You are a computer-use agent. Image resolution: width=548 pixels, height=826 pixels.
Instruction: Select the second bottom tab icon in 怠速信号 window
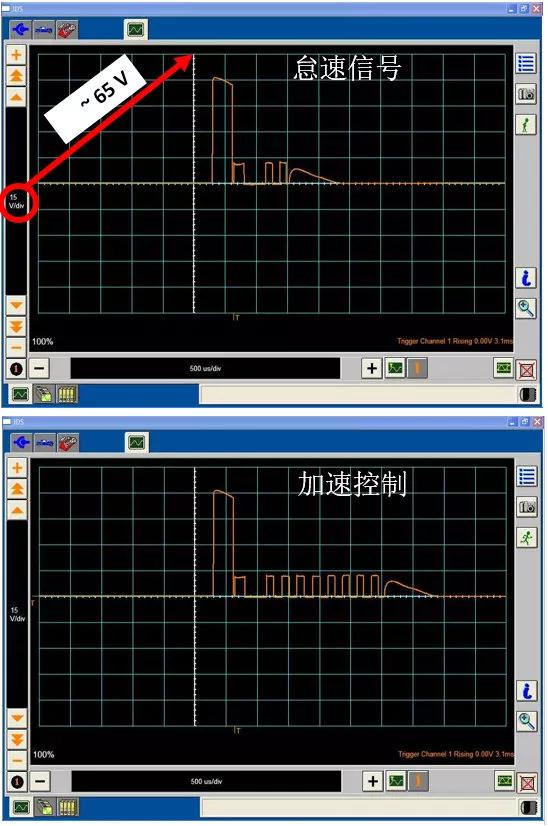43,394
